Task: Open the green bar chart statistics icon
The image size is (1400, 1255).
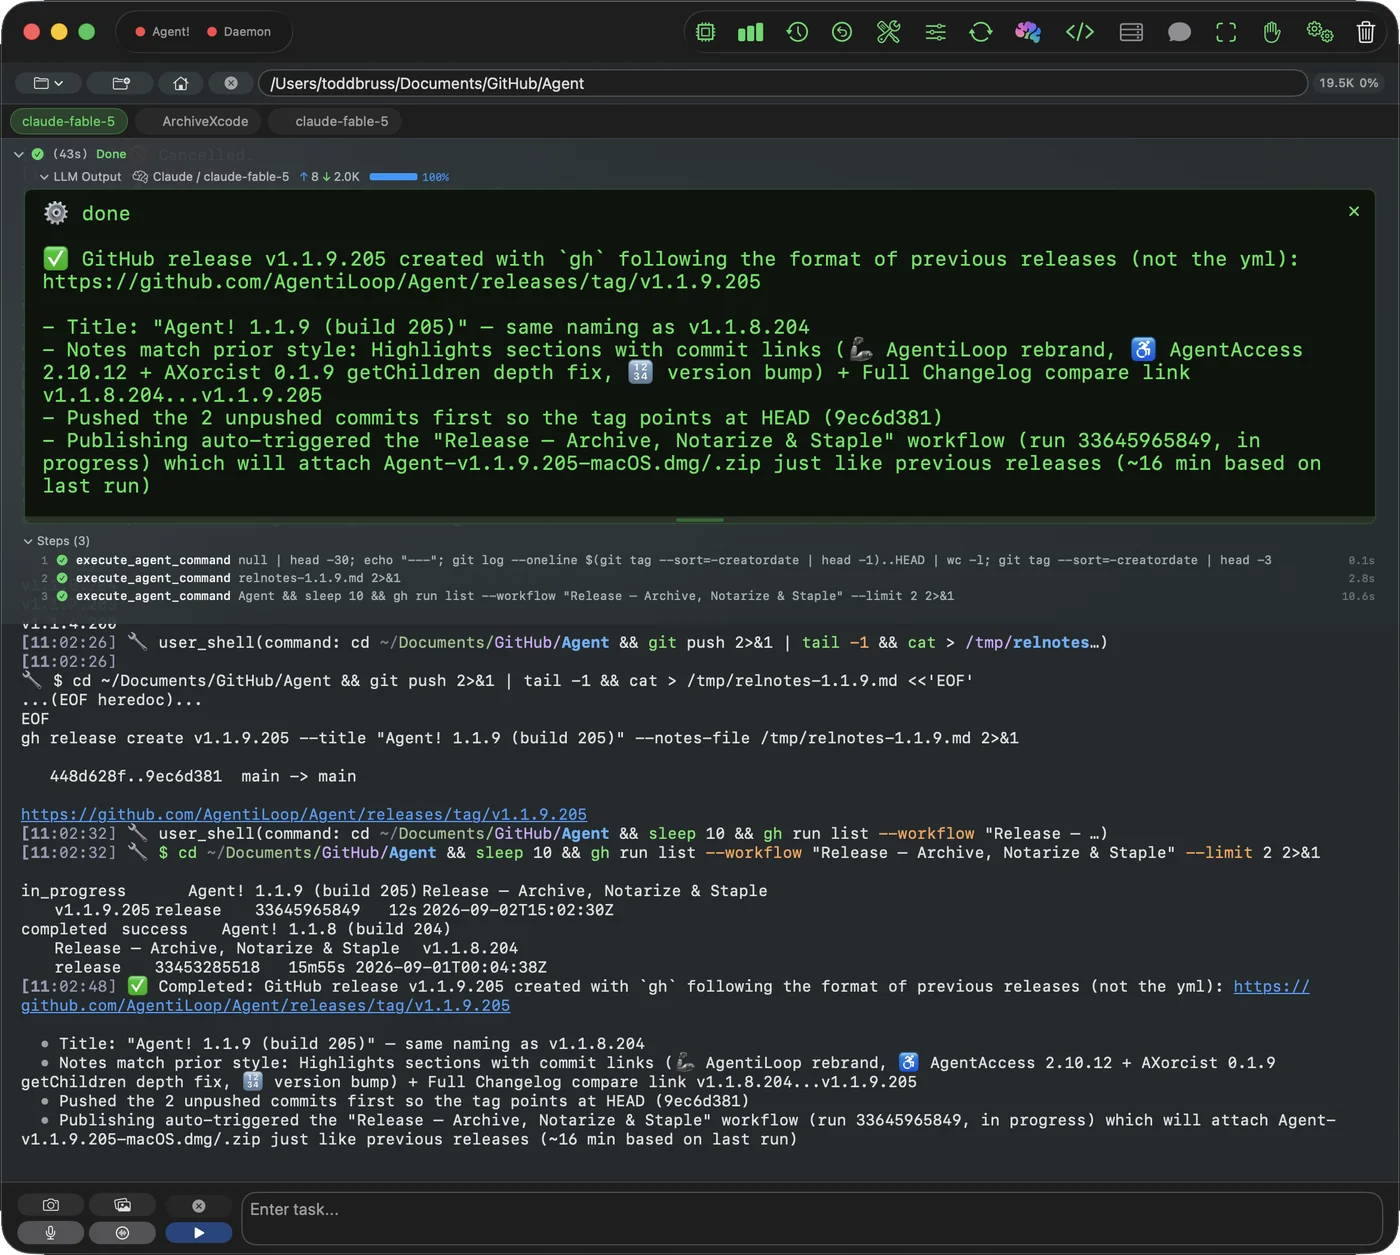Action: [x=750, y=32]
